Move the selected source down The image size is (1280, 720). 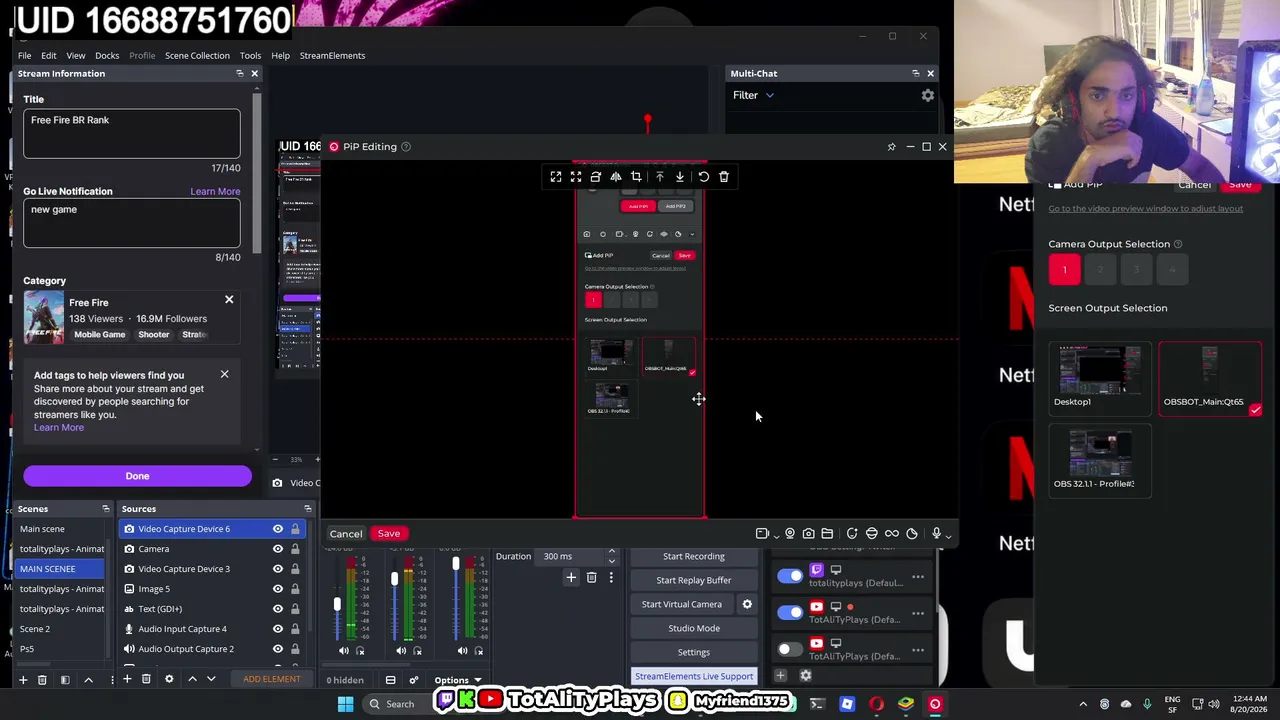tap(211, 680)
